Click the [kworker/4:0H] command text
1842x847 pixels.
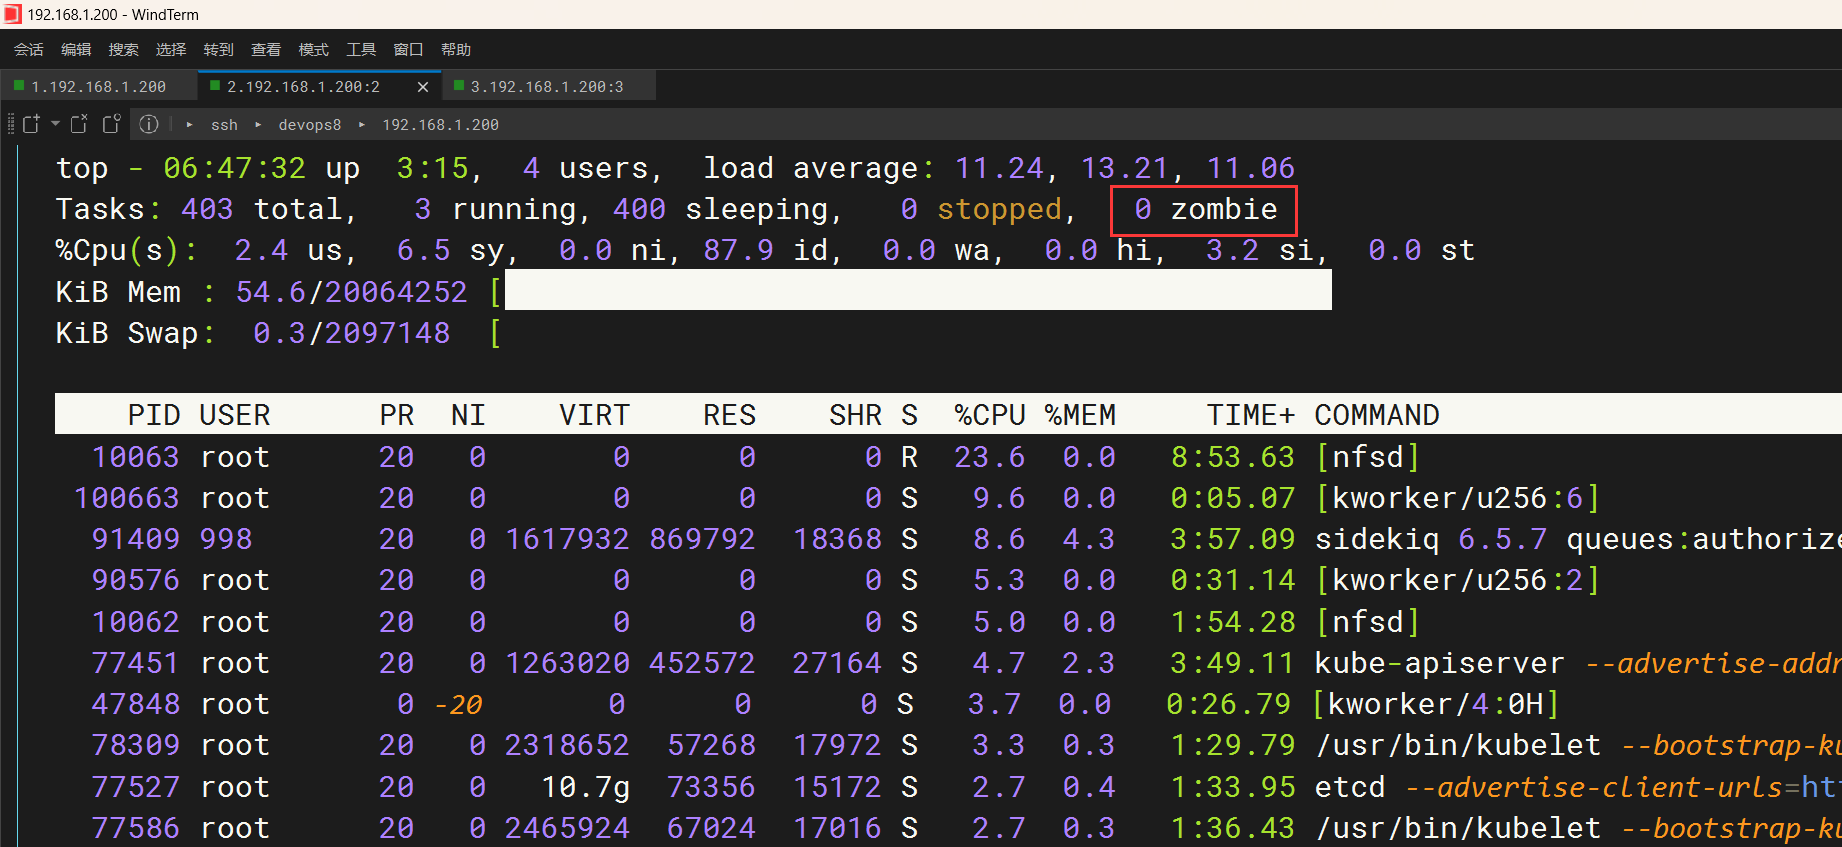click(x=1435, y=705)
